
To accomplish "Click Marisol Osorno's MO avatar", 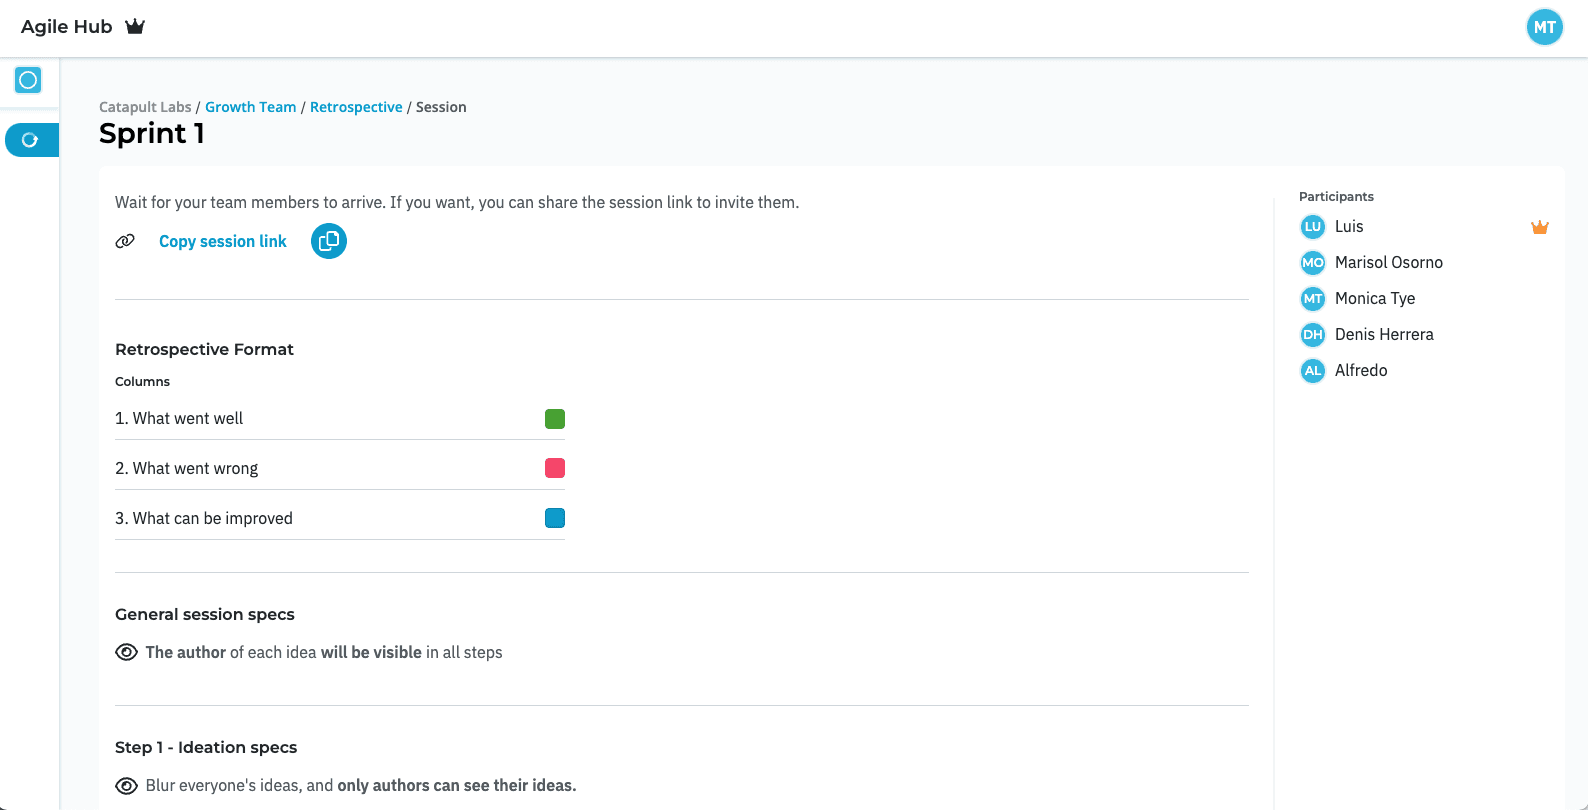I will pyautogui.click(x=1312, y=263).
